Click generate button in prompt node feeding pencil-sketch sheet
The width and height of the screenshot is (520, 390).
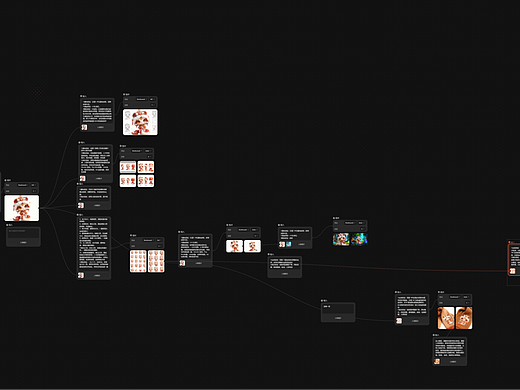click(x=101, y=127)
